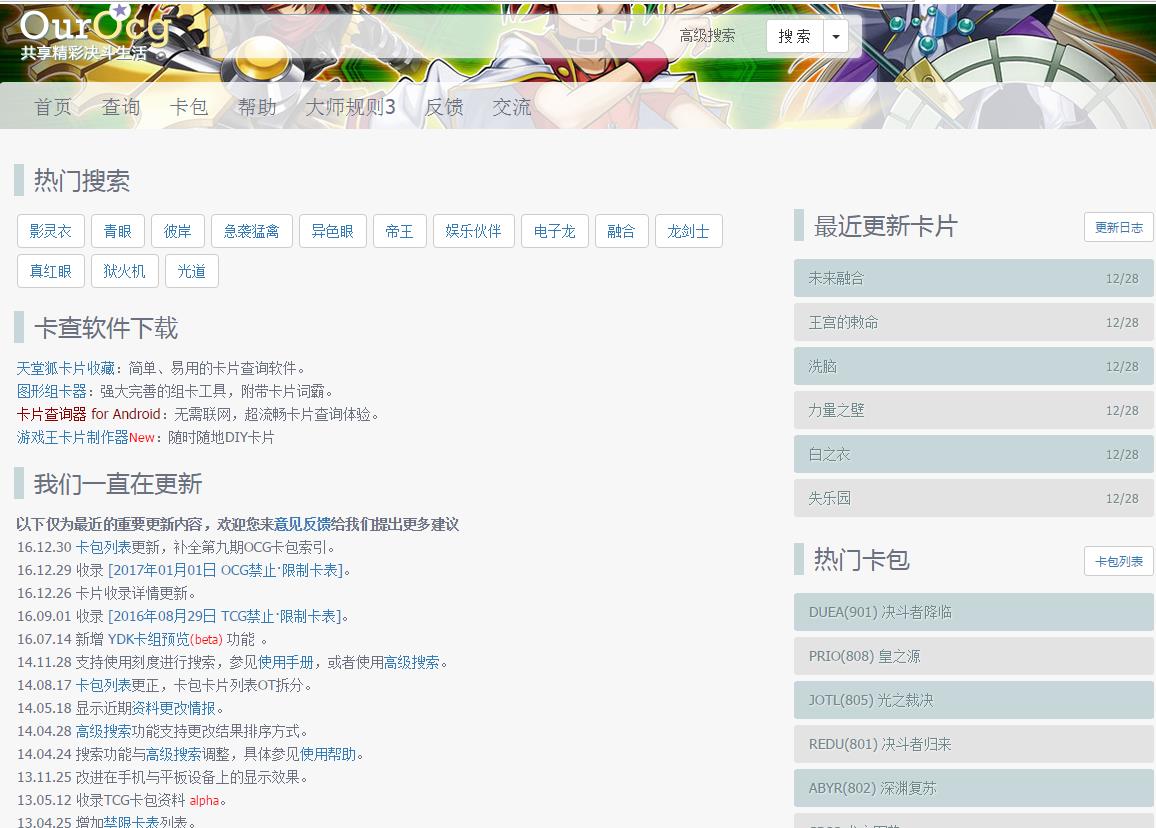The height and width of the screenshot is (828, 1156).
Task: Open the recently updated card 力量之壁
Action: point(973,410)
